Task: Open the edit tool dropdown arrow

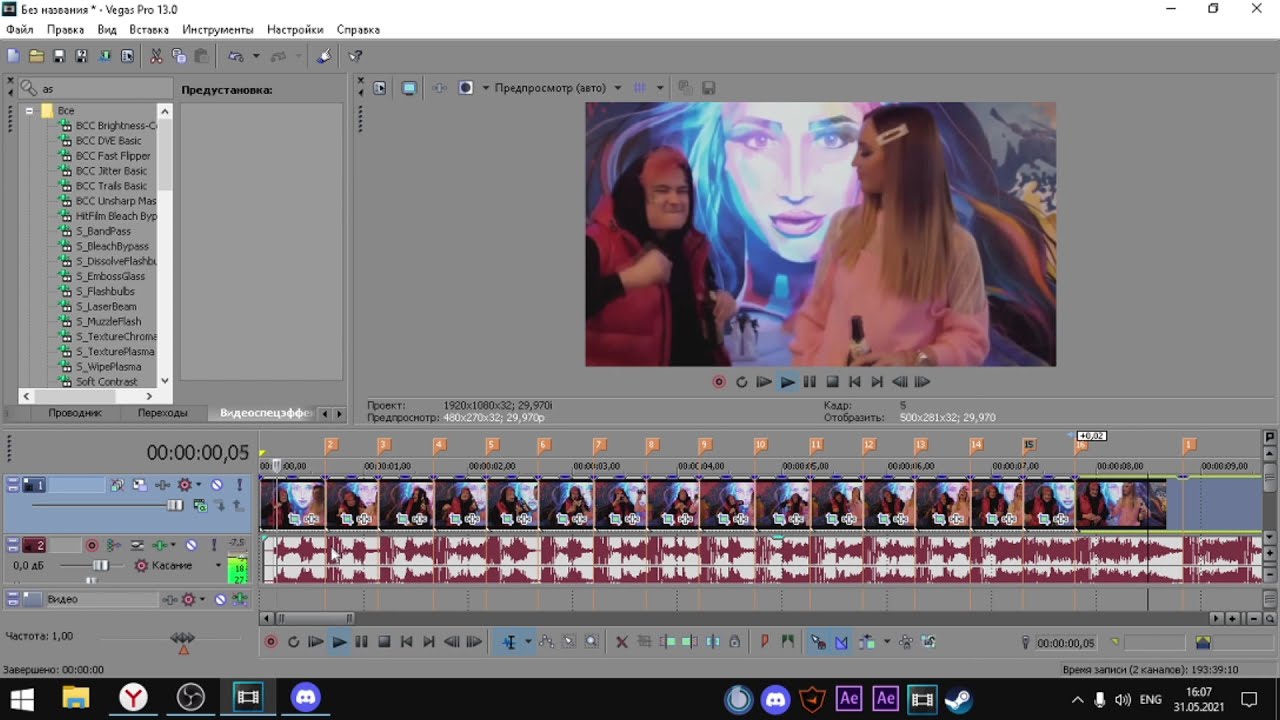Action: (528, 642)
